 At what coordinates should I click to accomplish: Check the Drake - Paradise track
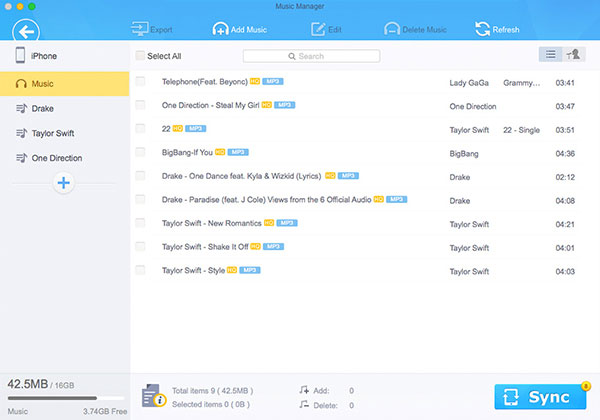(140, 199)
